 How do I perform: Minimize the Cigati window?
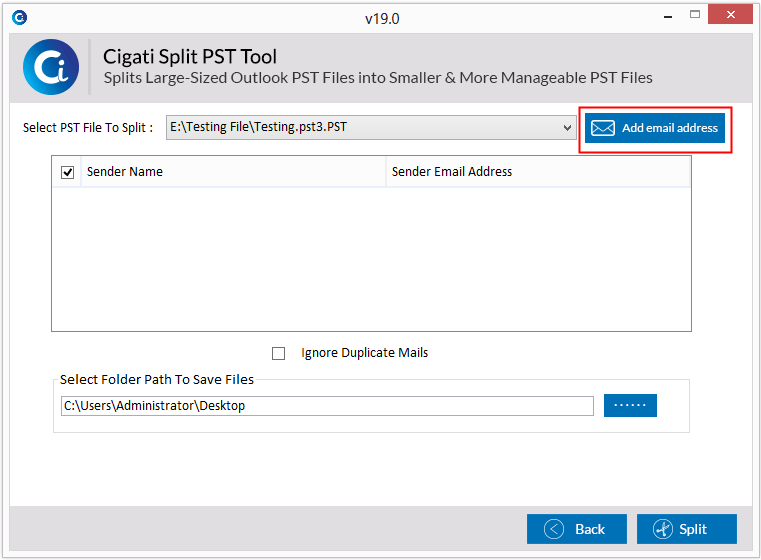[668, 16]
